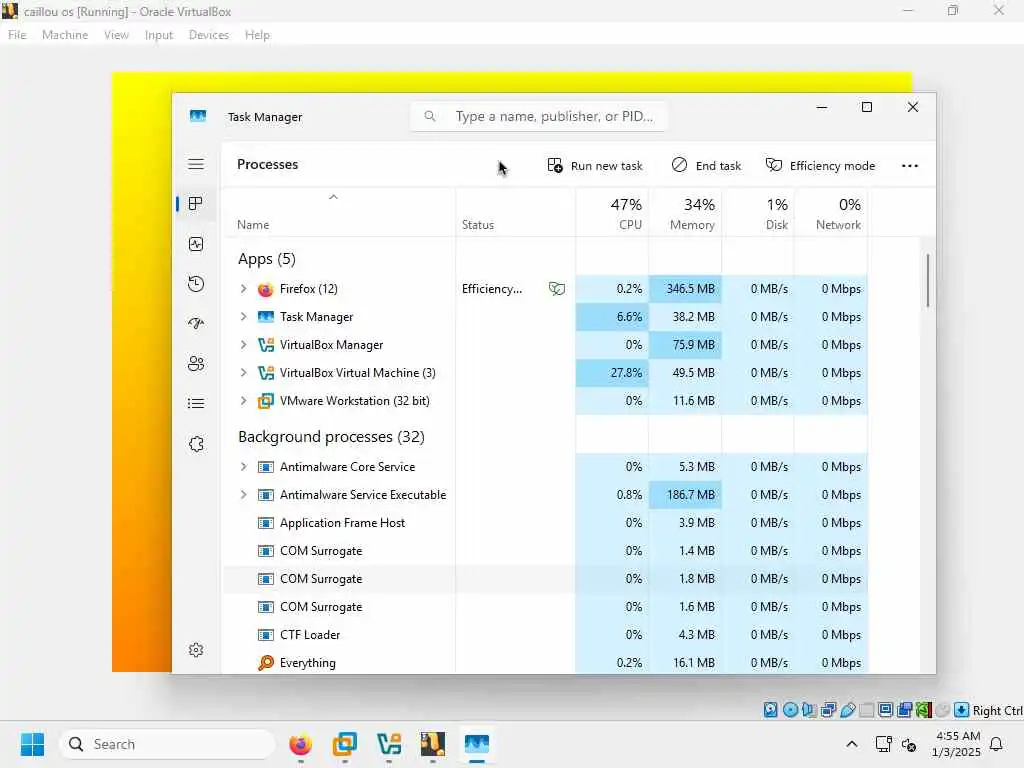Click the efficiency leaf icon on Firefox row
The image size is (1024, 768).
556,289
